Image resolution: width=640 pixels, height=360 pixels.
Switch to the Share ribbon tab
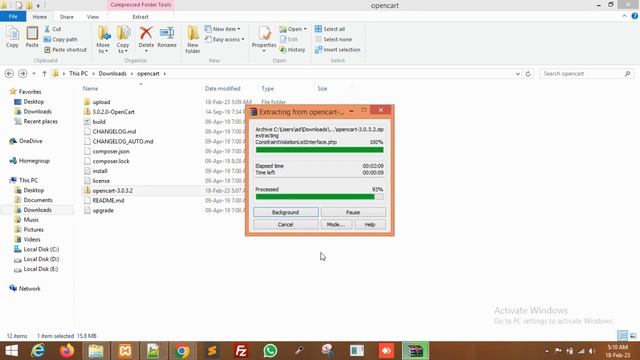pyautogui.click(x=67, y=17)
